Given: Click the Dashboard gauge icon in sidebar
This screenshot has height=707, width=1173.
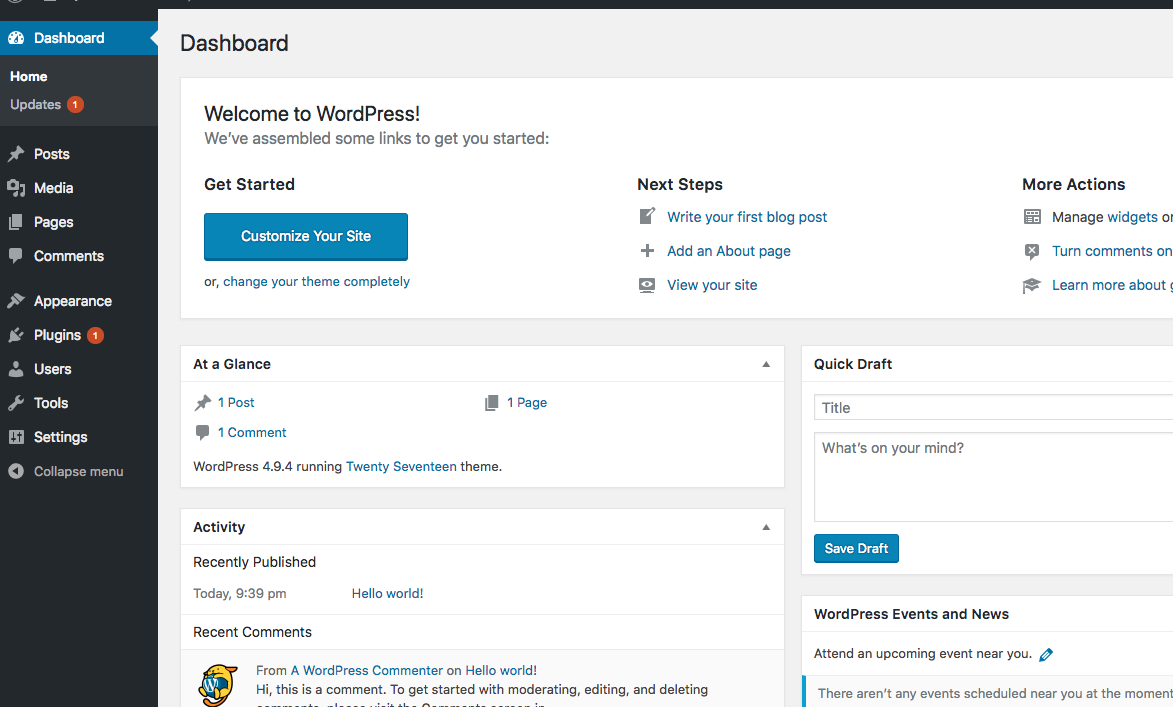Looking at the screenshot, I should 16,38.
